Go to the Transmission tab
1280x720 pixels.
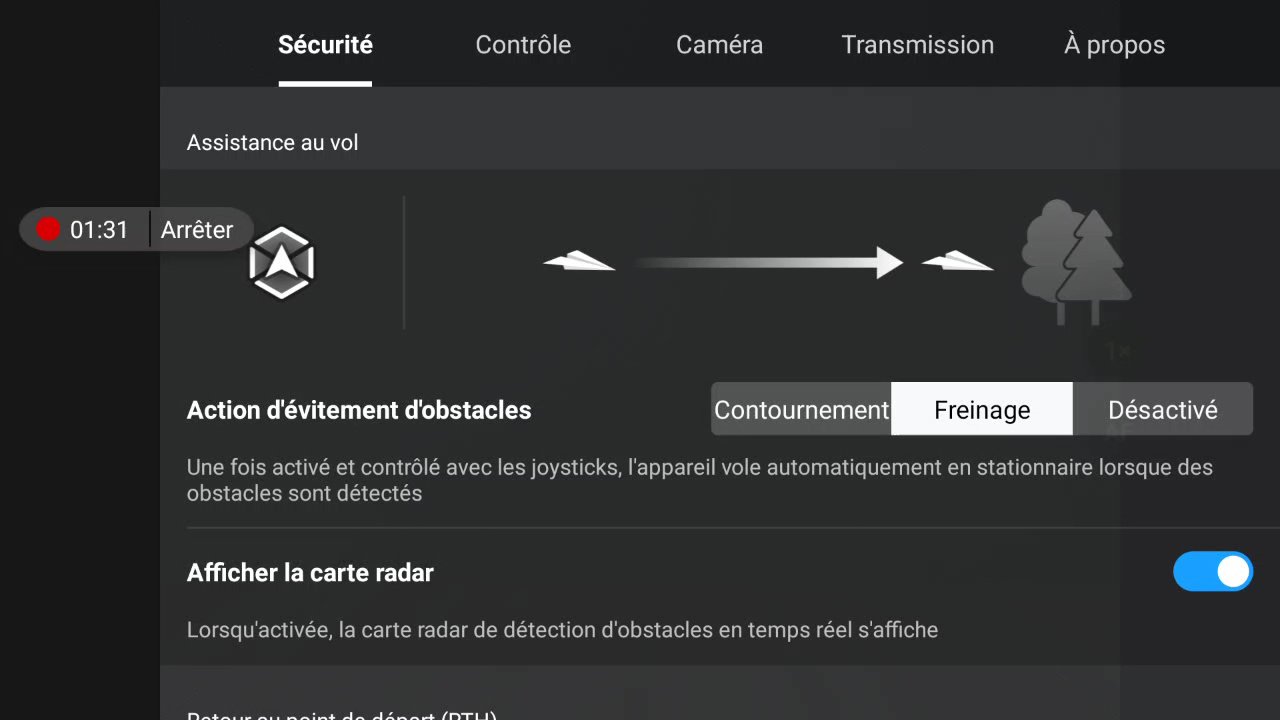coord(917,45)
